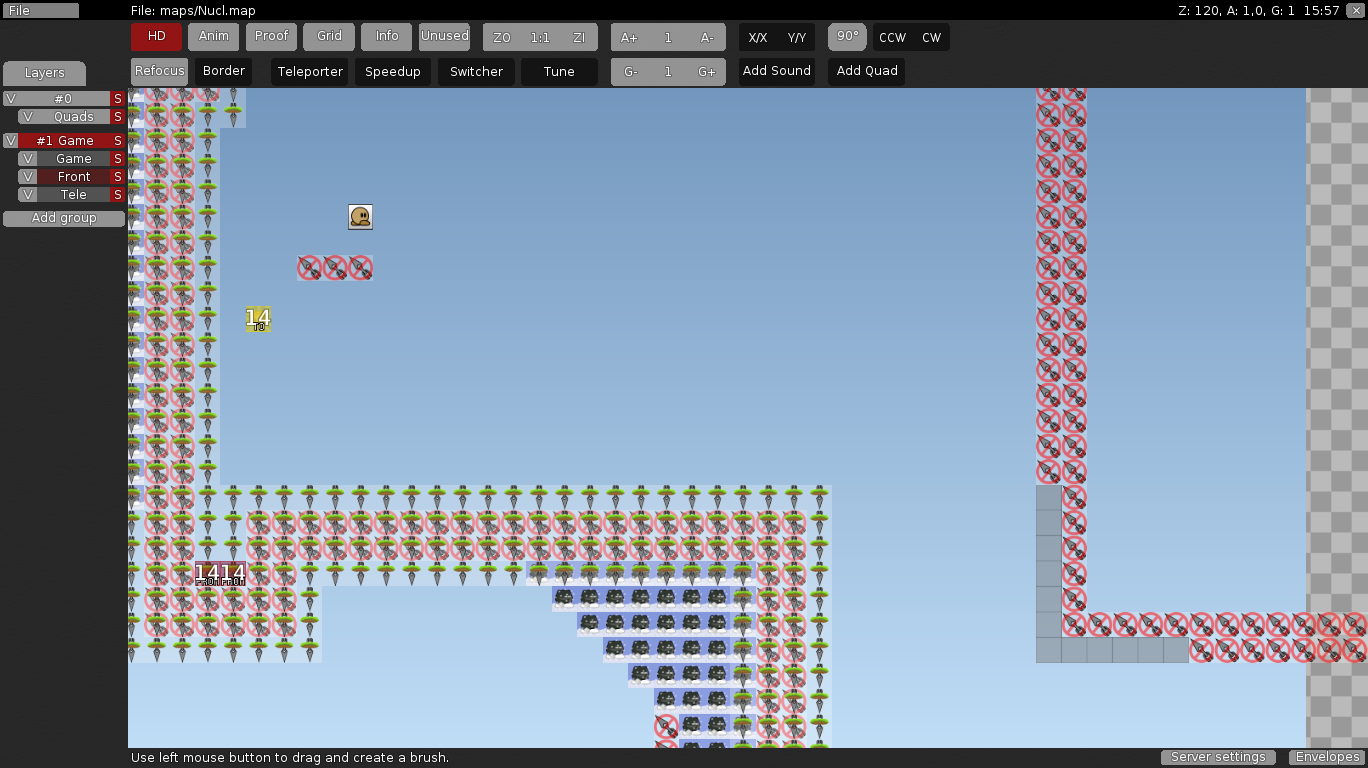Click the Add group button
This screenshot has height=768, width=1368.
tap(64, 218)
